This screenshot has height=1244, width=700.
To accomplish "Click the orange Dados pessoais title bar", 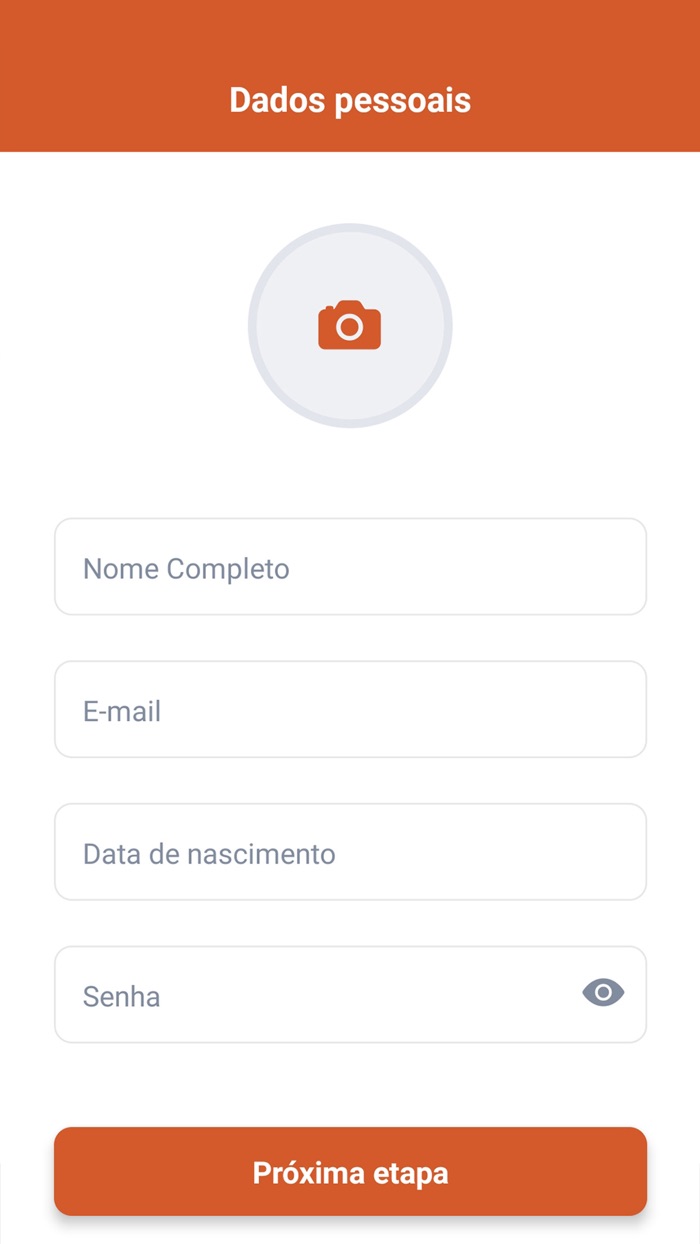I will click(x=349, y=100).
